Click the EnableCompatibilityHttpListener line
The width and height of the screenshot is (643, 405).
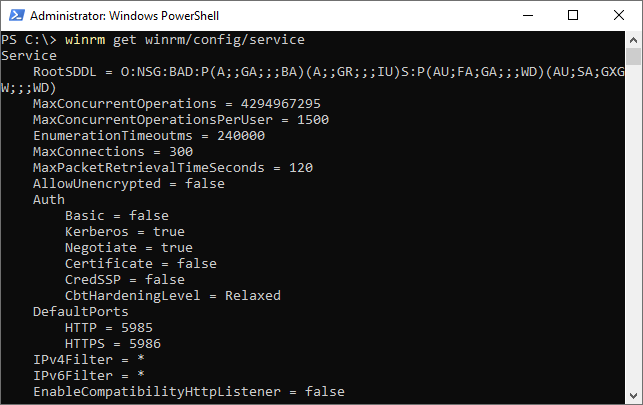pyautogui.click(x=189, y=391)
